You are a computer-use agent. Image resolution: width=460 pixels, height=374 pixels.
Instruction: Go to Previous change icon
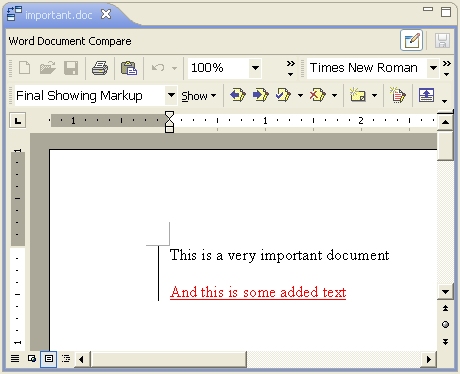[238, 95]
